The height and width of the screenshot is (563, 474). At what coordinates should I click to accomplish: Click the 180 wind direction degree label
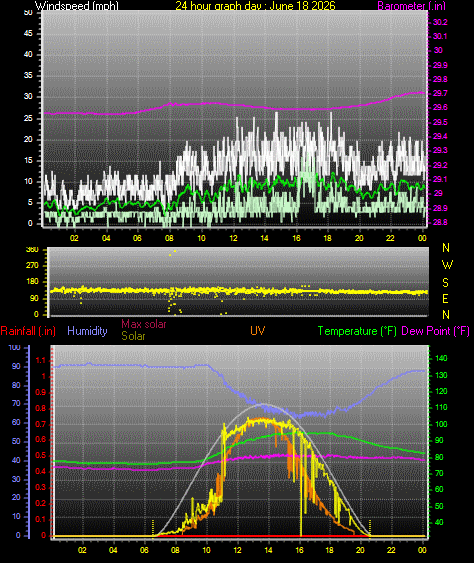pyautogui.click(x=32, y=282)
